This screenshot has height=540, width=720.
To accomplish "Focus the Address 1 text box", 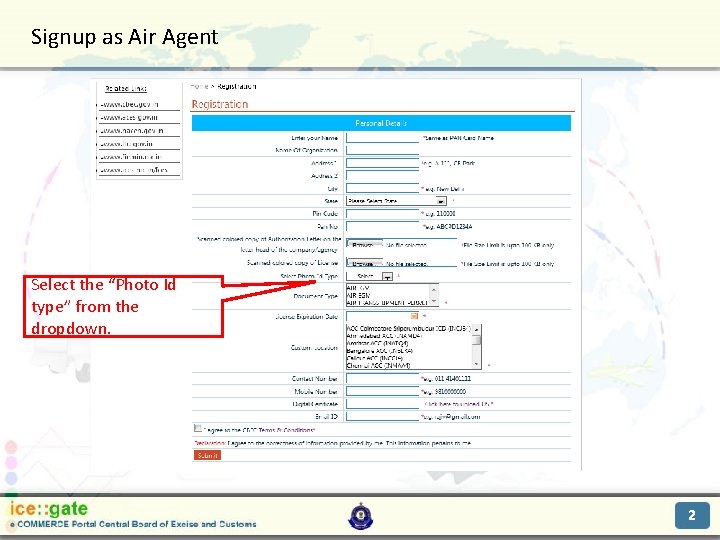I will [382, 163].
